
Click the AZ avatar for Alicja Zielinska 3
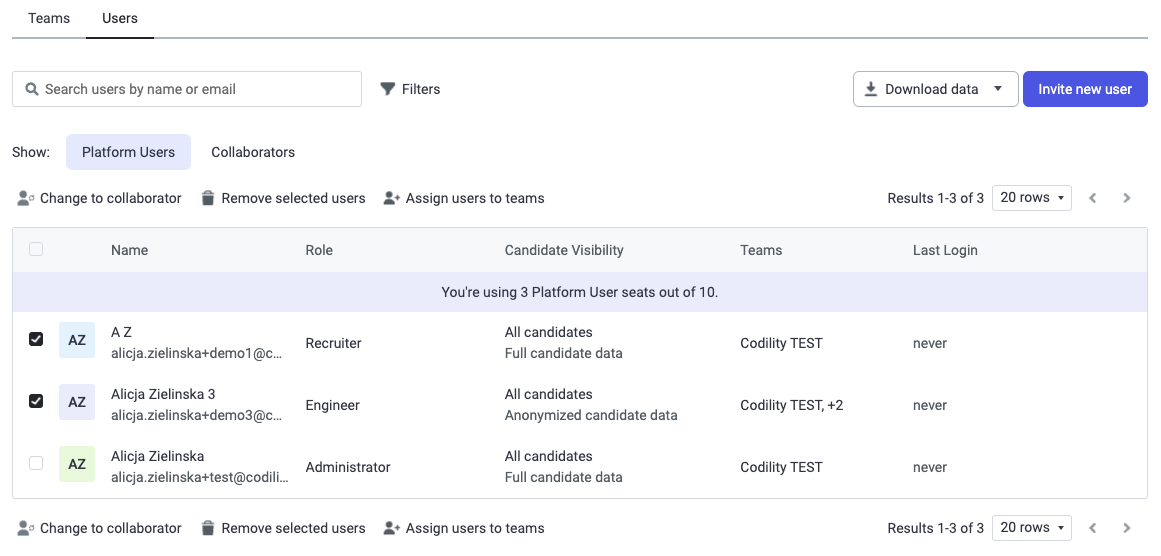(77, 402)
